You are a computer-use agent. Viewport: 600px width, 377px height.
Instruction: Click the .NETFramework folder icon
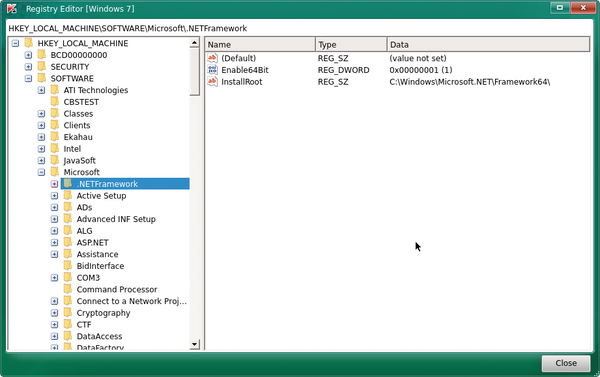pyautogui.click(x=68, y=183)
